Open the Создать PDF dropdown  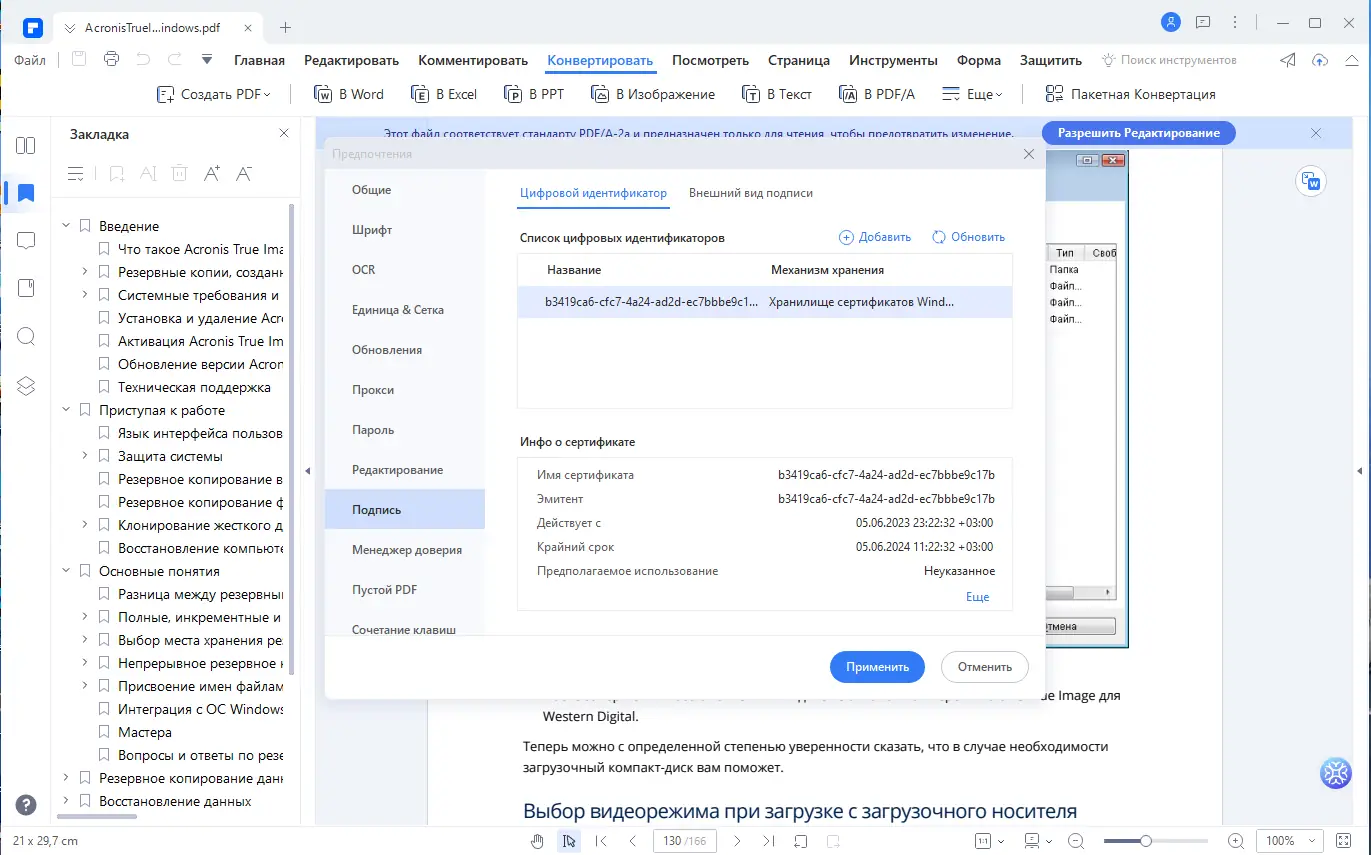pyautogui.click(x=214, y=94)
